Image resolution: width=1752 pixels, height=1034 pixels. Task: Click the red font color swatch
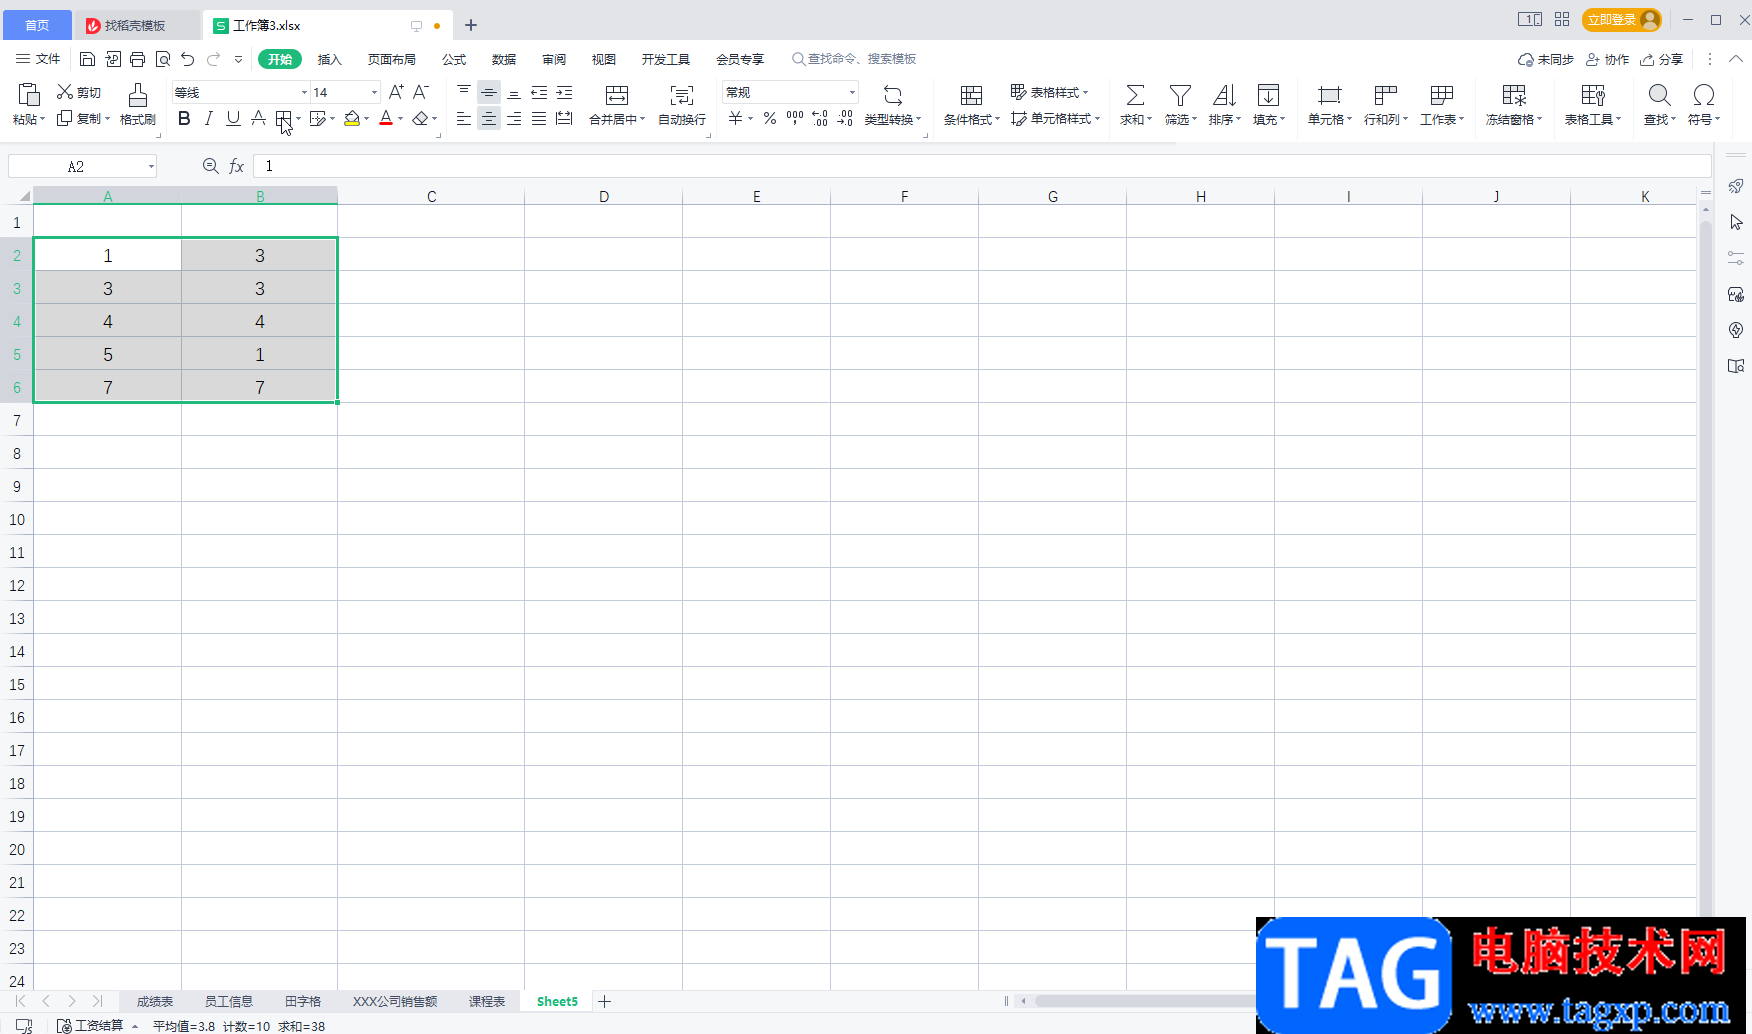tap(386, 119)
